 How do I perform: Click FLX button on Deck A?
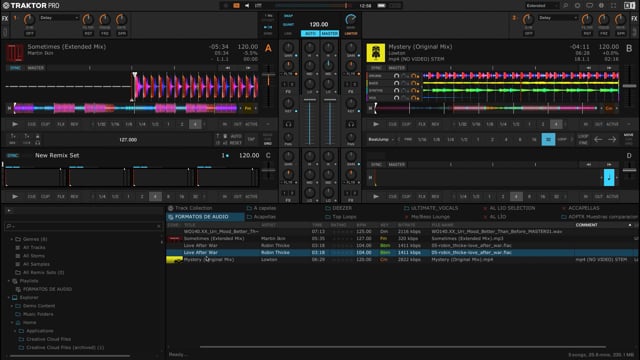pyautogui.click(x=61, y=124)
